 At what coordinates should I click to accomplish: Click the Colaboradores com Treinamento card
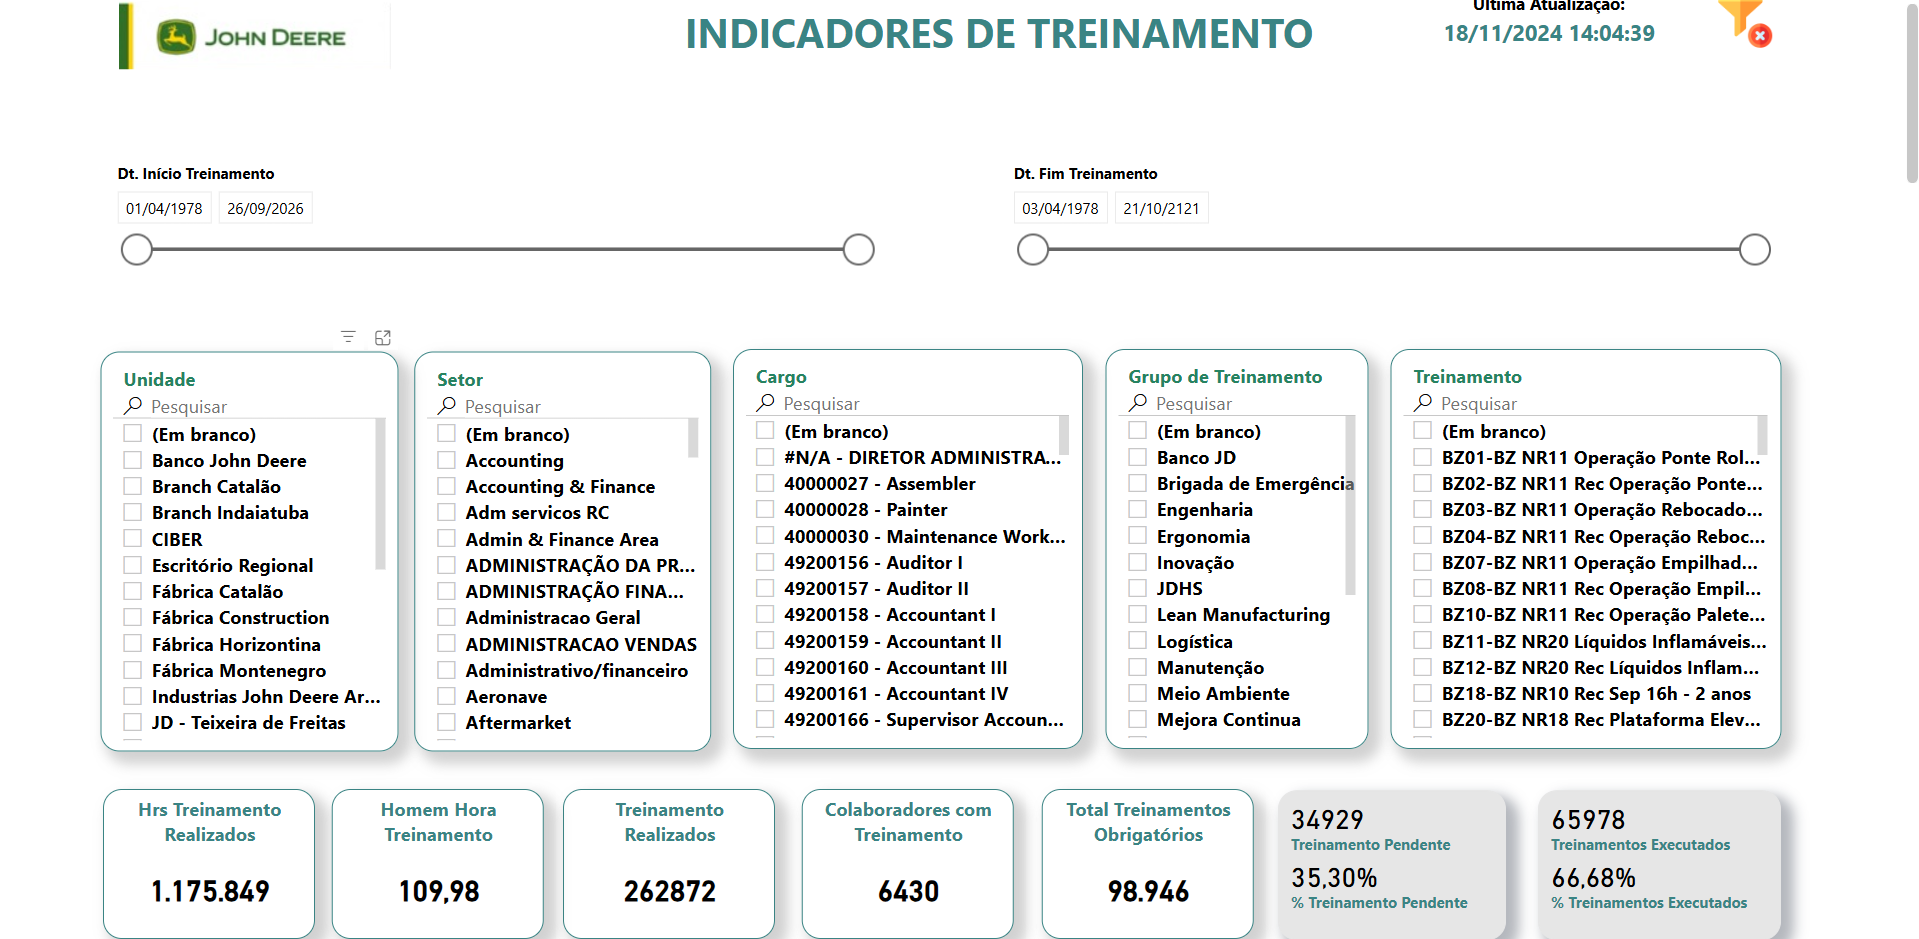coord(908,864)
